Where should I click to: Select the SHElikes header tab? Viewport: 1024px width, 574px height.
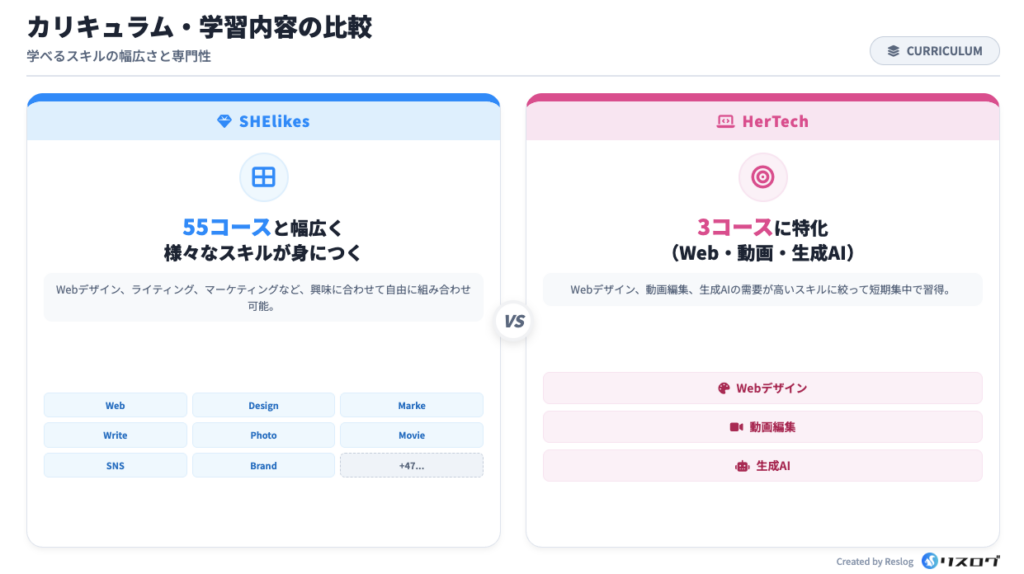point(264,121)
